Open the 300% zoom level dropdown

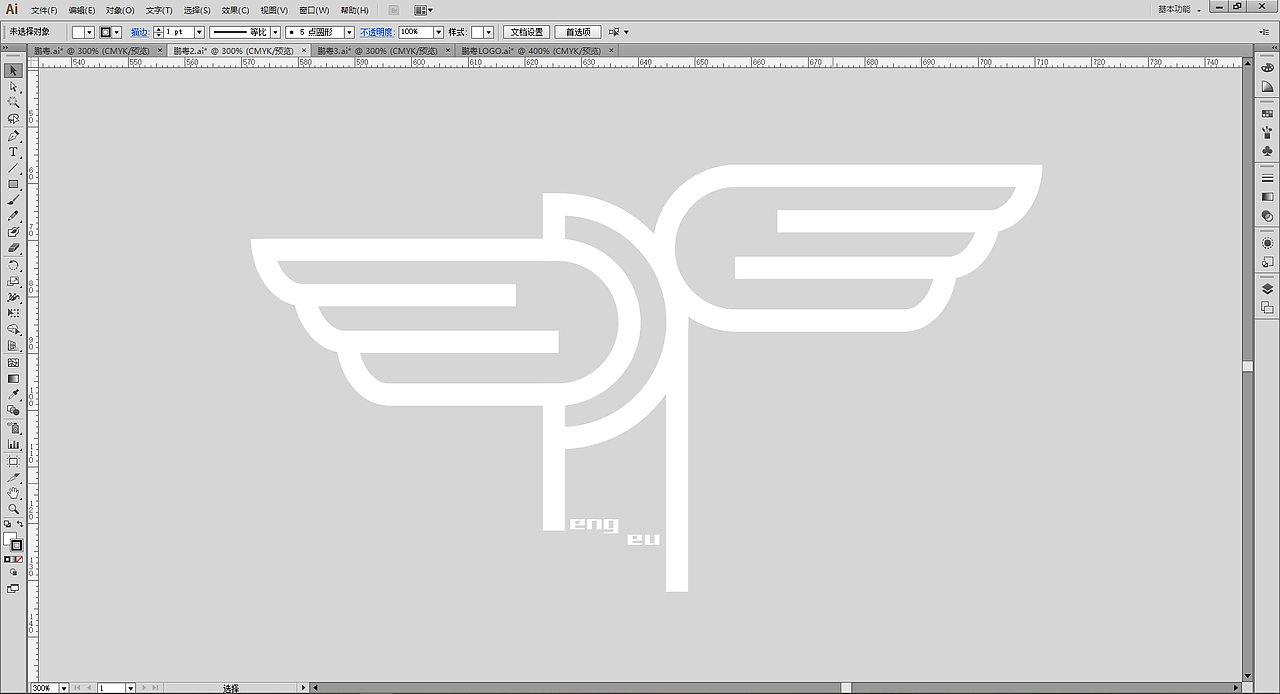click(64, 688)
